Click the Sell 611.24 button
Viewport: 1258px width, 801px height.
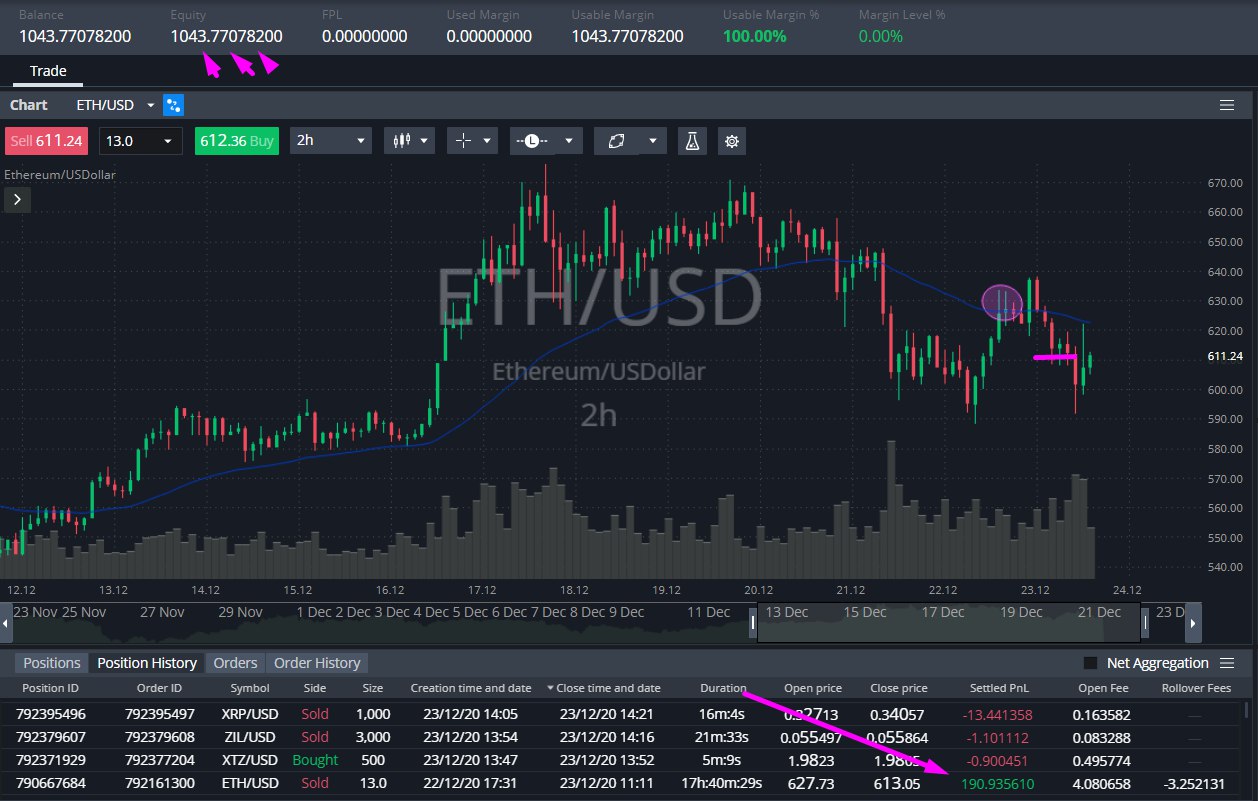[46, 141]
